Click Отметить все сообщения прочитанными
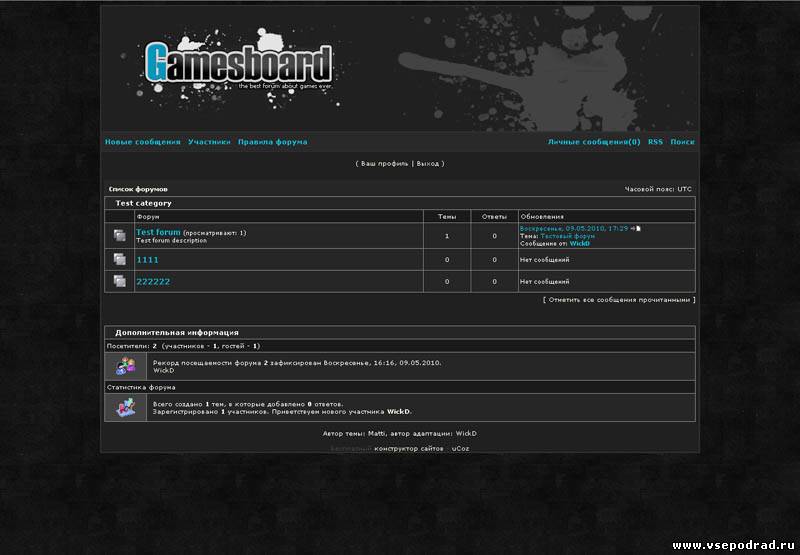Screen dimensions: 800x555 [x=619, y=300]
